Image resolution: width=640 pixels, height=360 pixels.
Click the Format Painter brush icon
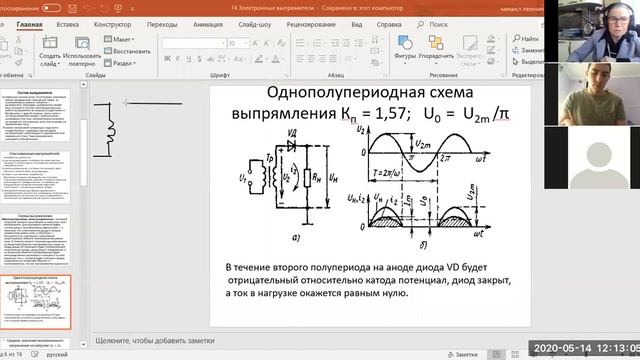tap(18, 62)
